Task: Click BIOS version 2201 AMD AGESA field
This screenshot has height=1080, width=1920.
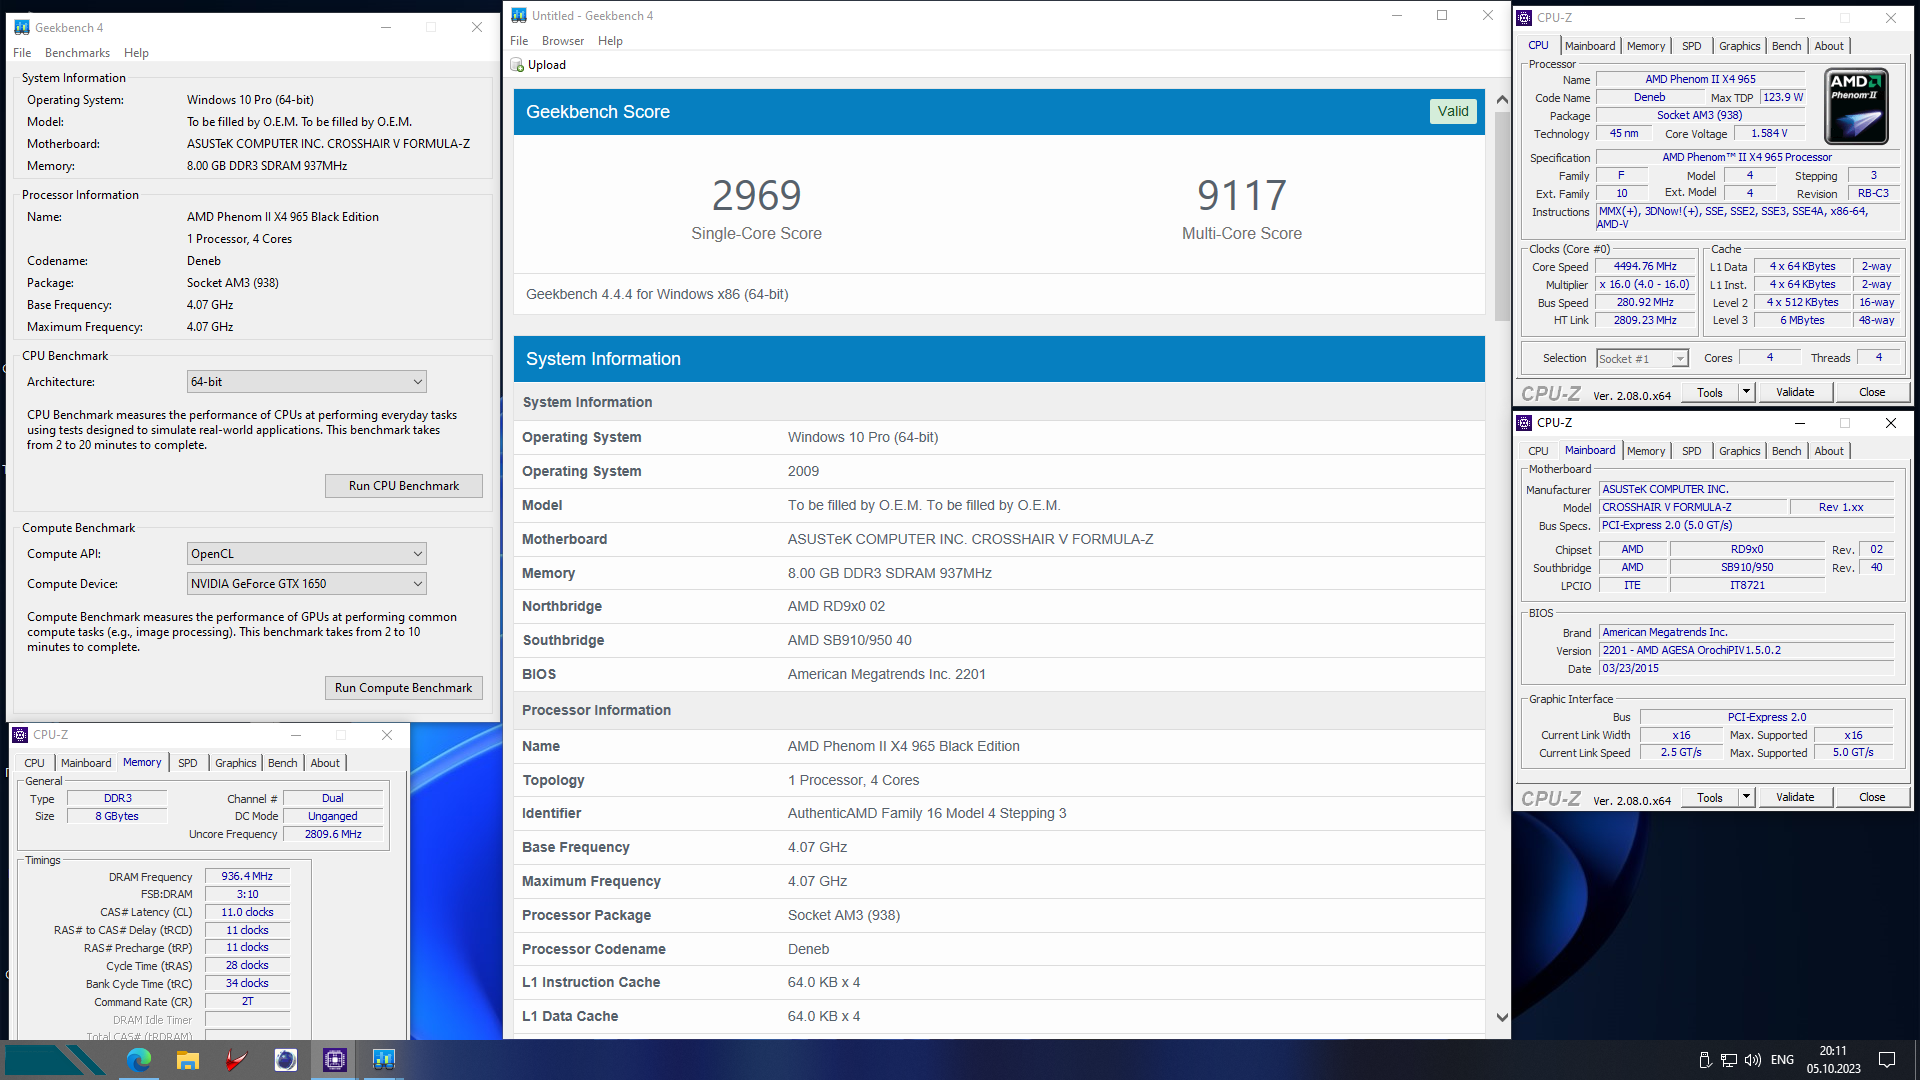Action: coord(1746,651)
